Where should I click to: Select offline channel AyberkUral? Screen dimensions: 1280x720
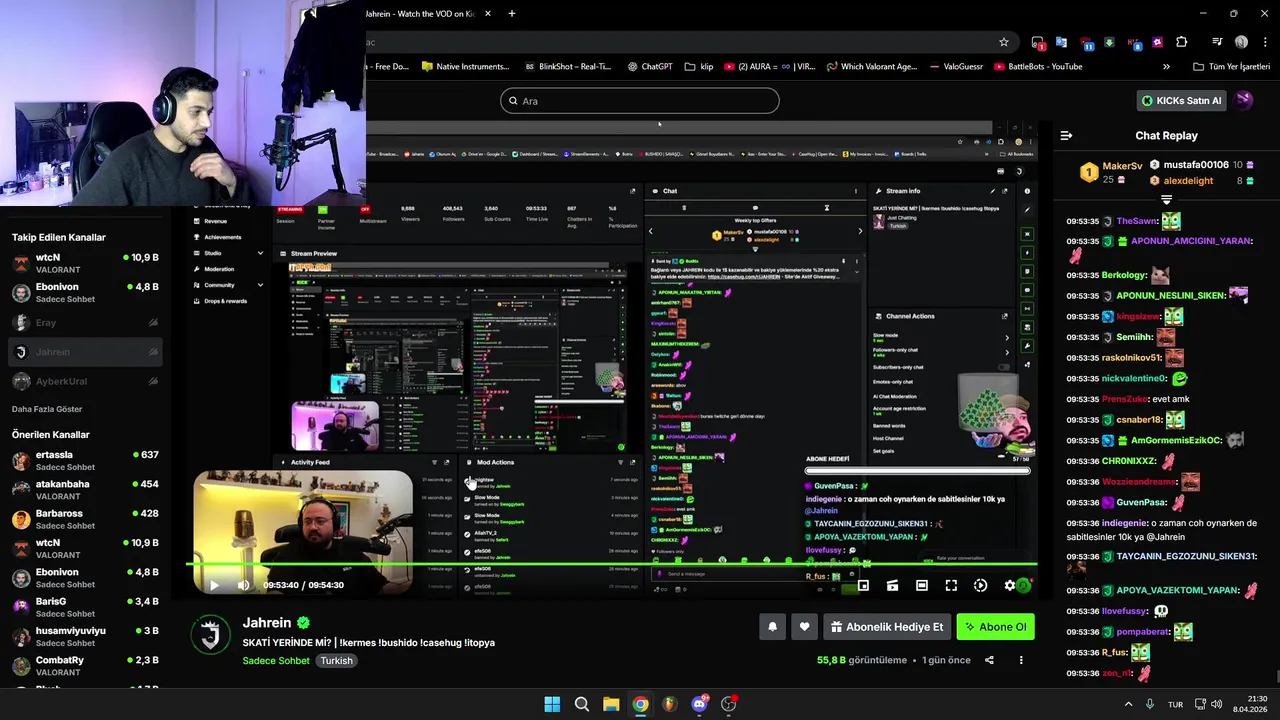click(x=85, y=381)
